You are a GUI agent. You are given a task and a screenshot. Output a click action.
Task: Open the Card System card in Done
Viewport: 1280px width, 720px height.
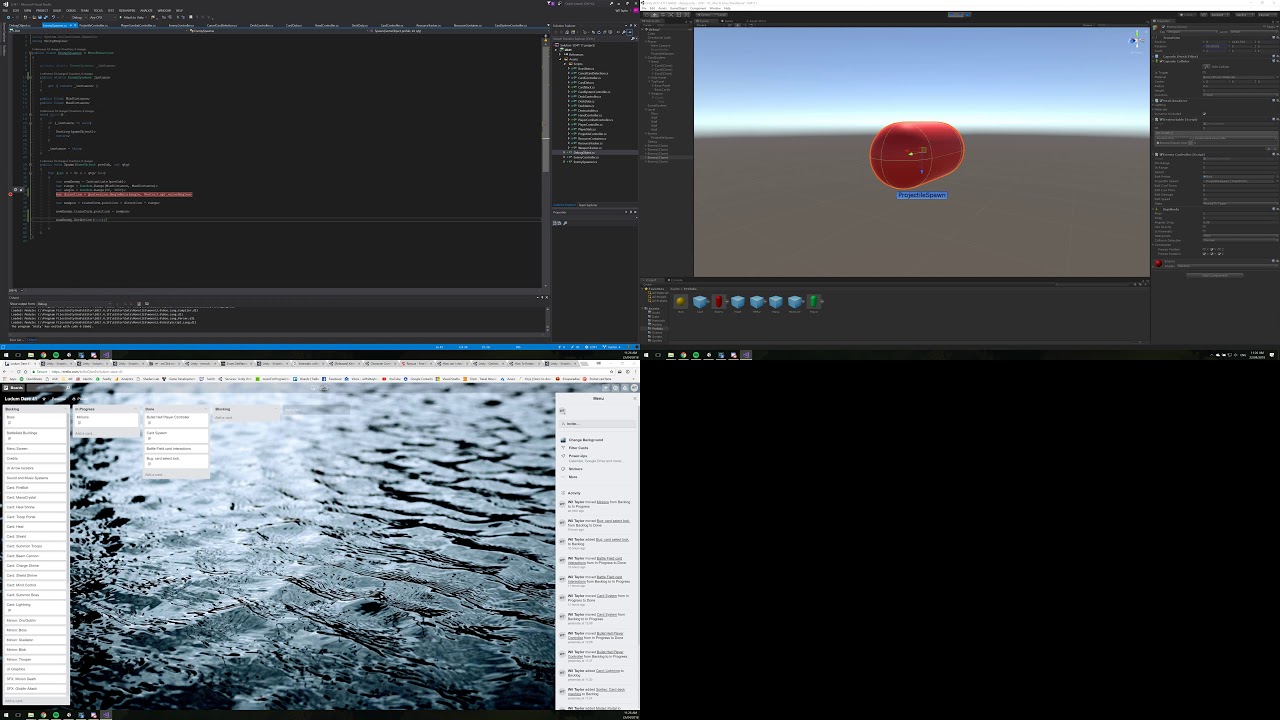pos(175,435)
